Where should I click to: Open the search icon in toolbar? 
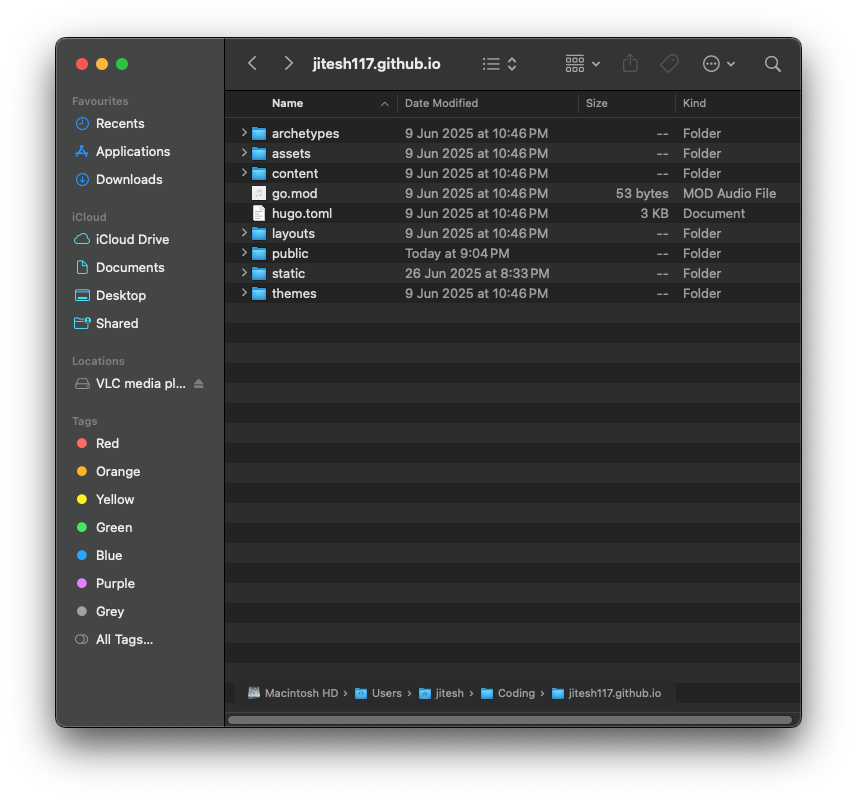click(x=772, y=63)
